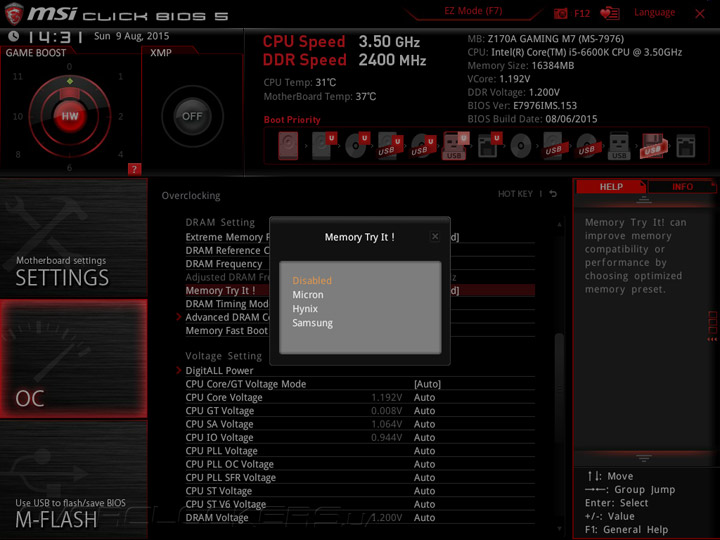720x540 pixels.
Task: Click the help panel bottom collapse handle
Action: [x=643, y=458]
